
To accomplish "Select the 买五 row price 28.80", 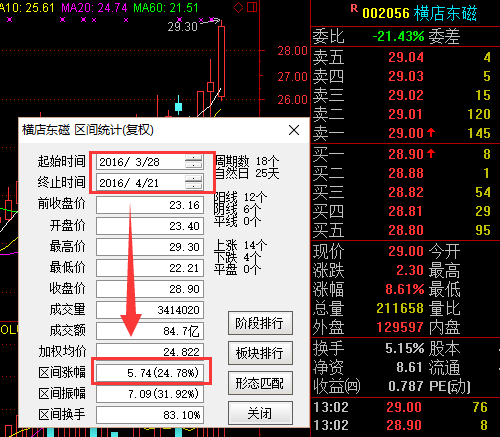I will click(406, 230).
